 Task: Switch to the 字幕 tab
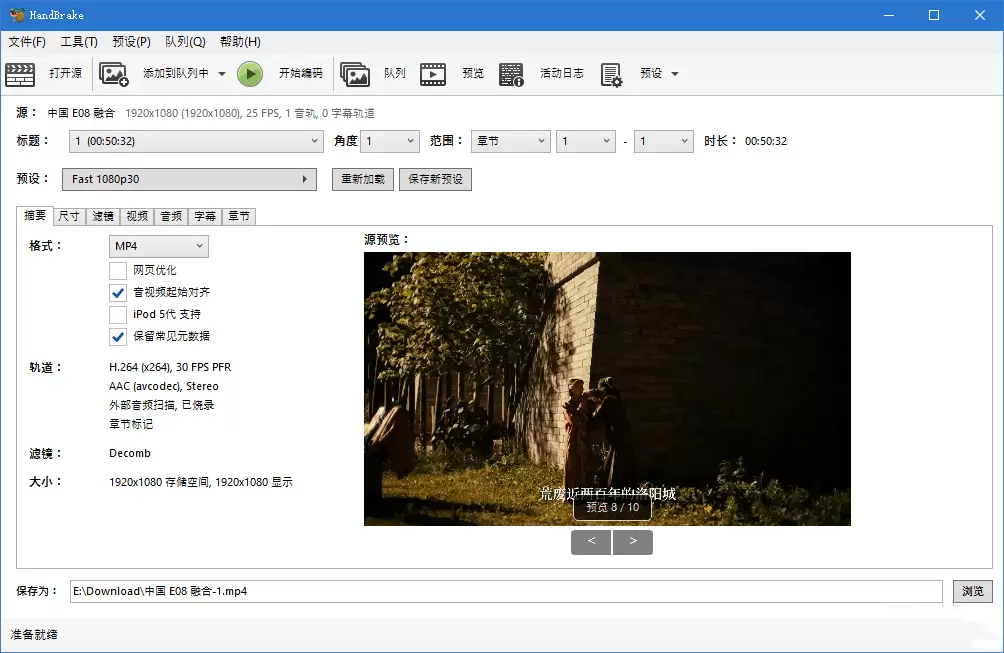coord(205,216)
